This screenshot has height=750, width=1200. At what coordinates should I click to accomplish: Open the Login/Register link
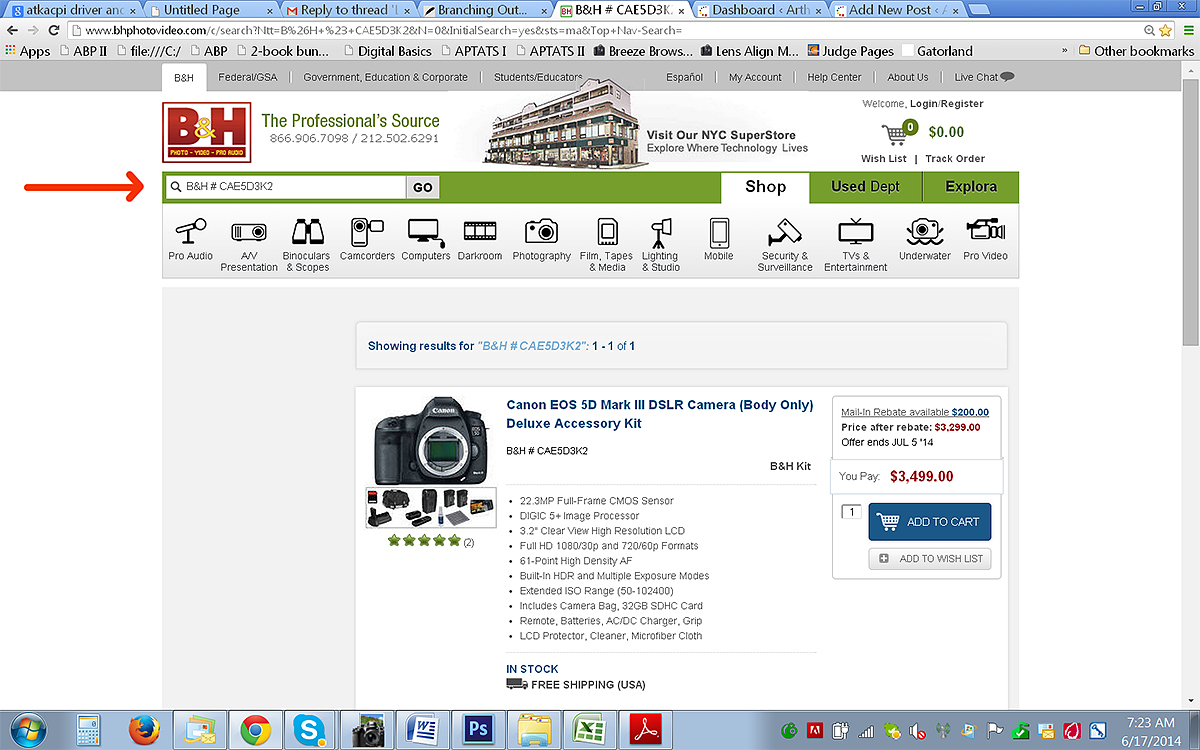[946, 104]
